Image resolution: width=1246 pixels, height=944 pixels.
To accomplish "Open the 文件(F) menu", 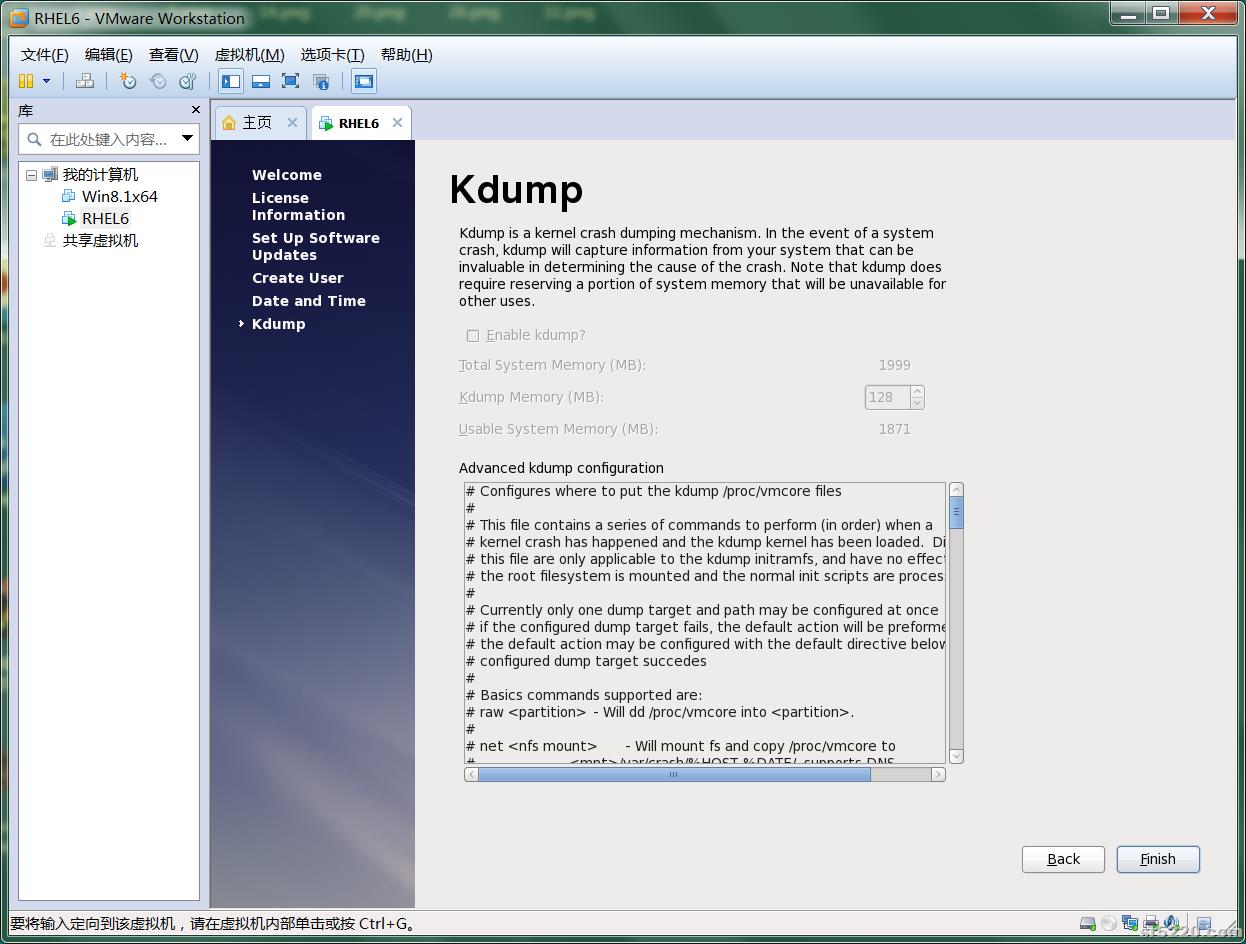I will tap(45, 55).
